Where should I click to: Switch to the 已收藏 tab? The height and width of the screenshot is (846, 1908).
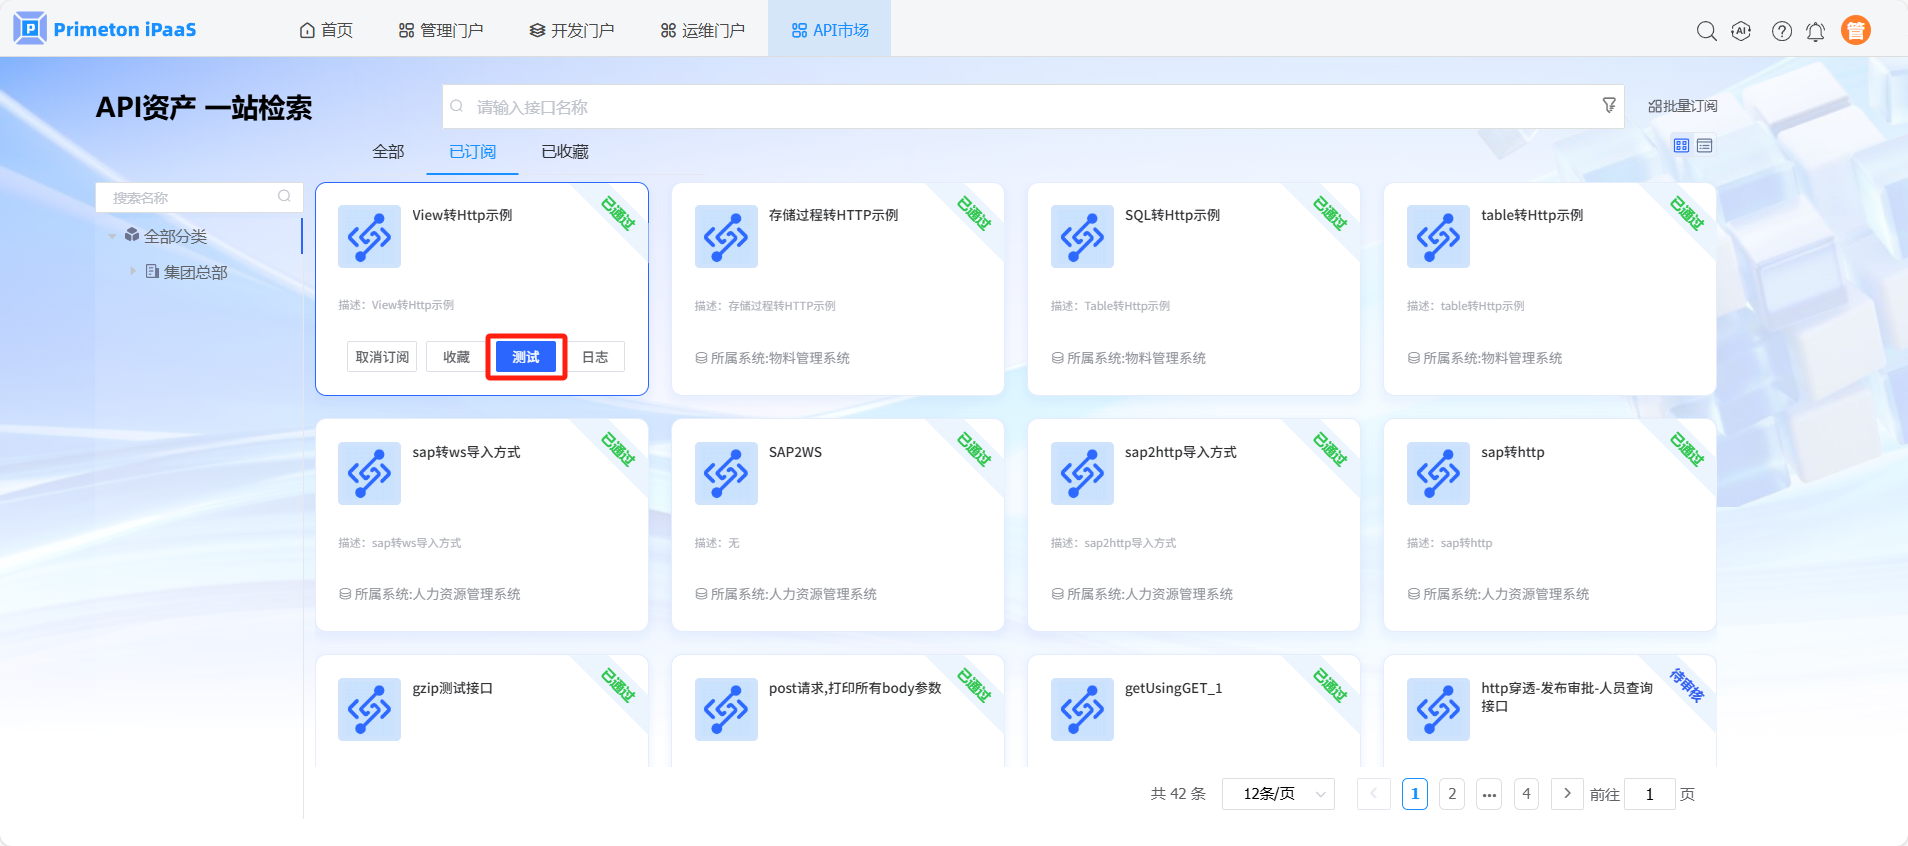[564, 152]
